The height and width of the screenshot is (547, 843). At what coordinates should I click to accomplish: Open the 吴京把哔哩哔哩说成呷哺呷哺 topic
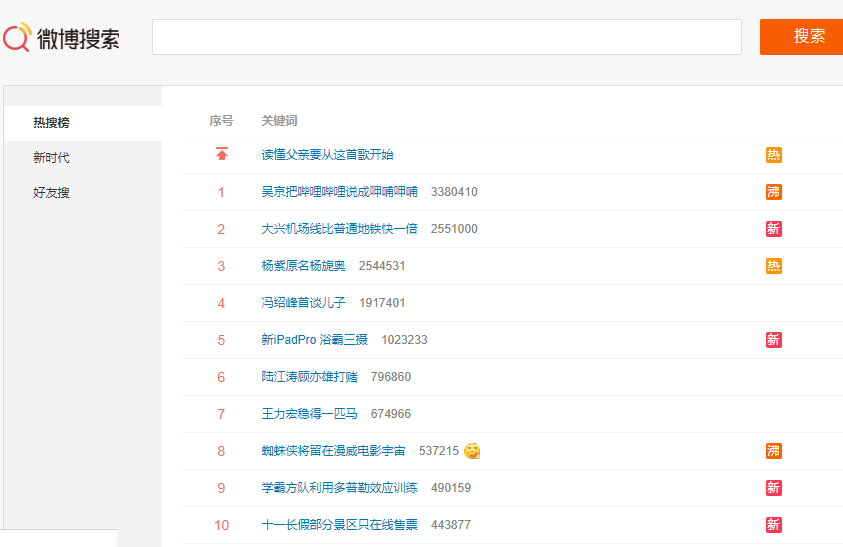point(339,192)
